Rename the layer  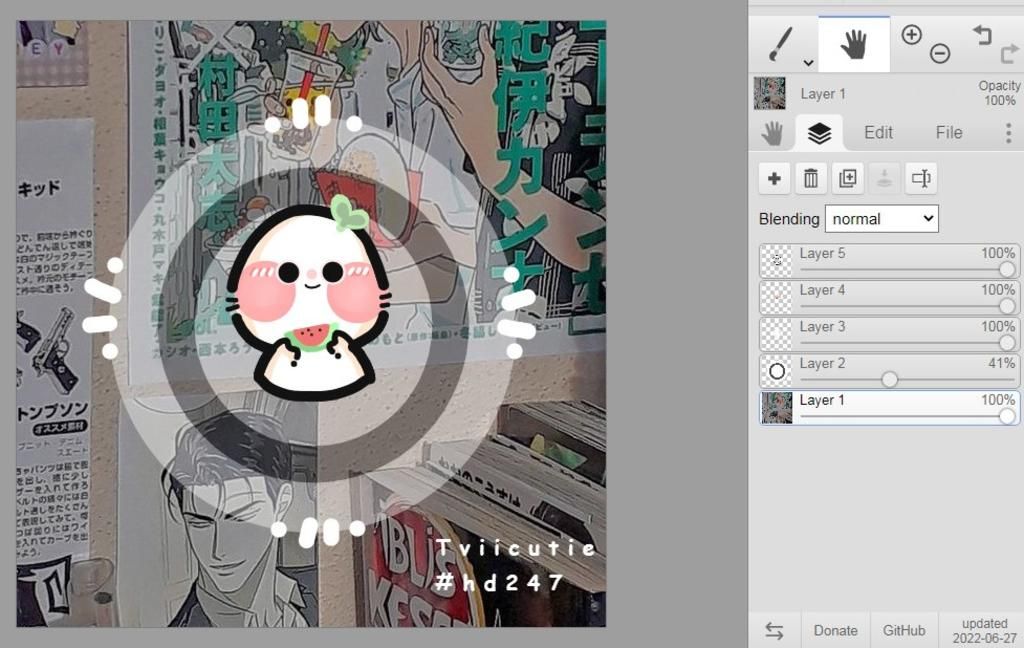click(x=921, y=178)
